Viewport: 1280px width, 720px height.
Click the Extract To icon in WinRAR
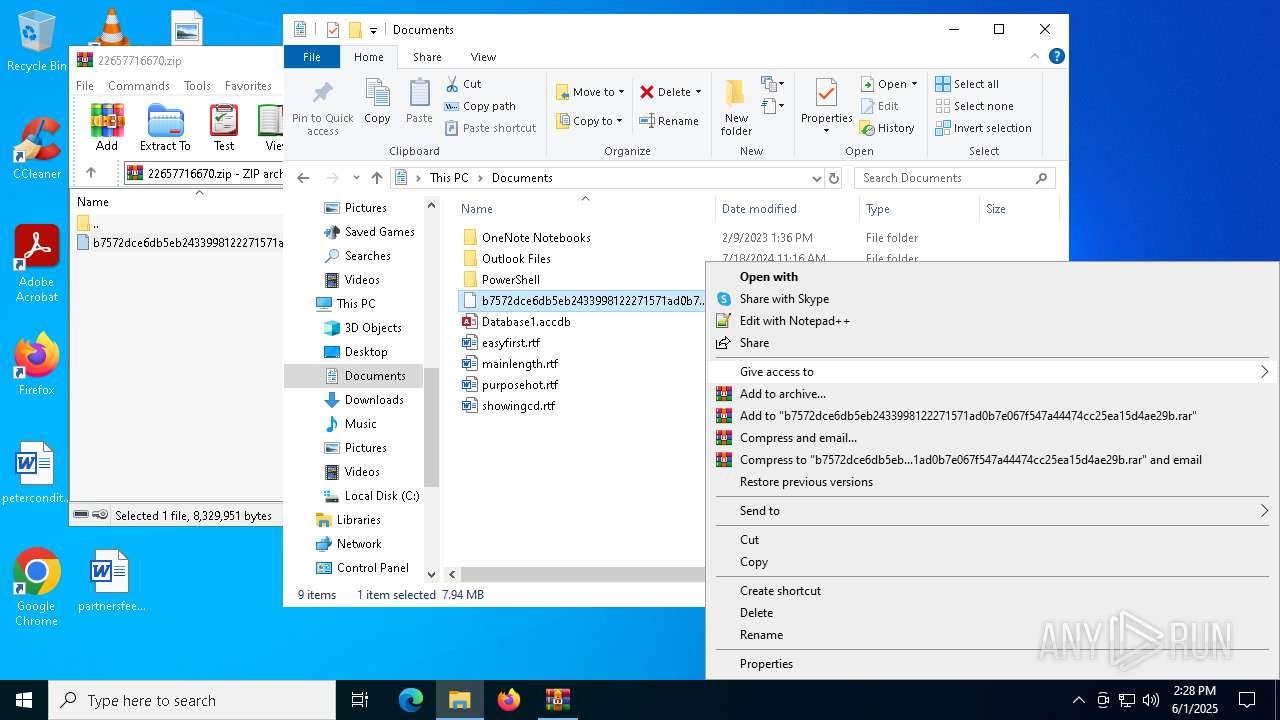pos(165,120)
